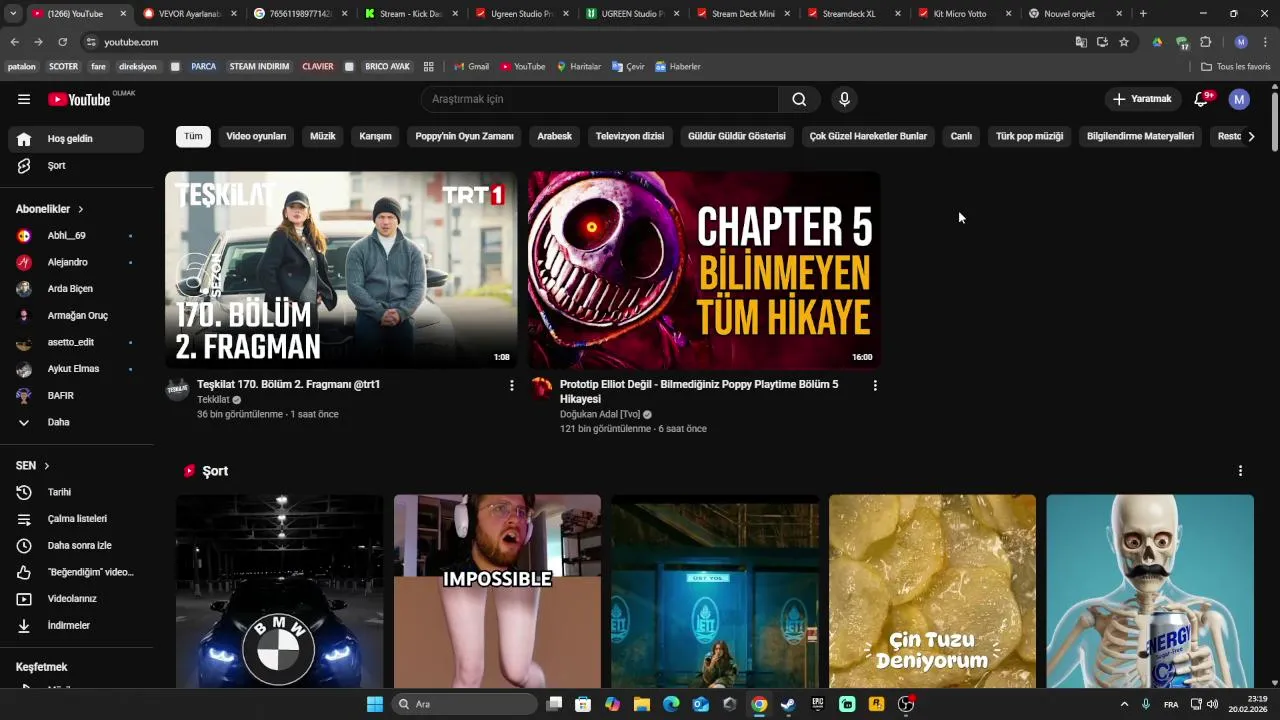Open Çalma listeleri playlists
The image size is (1280, 720).
(x=76, y=519)
